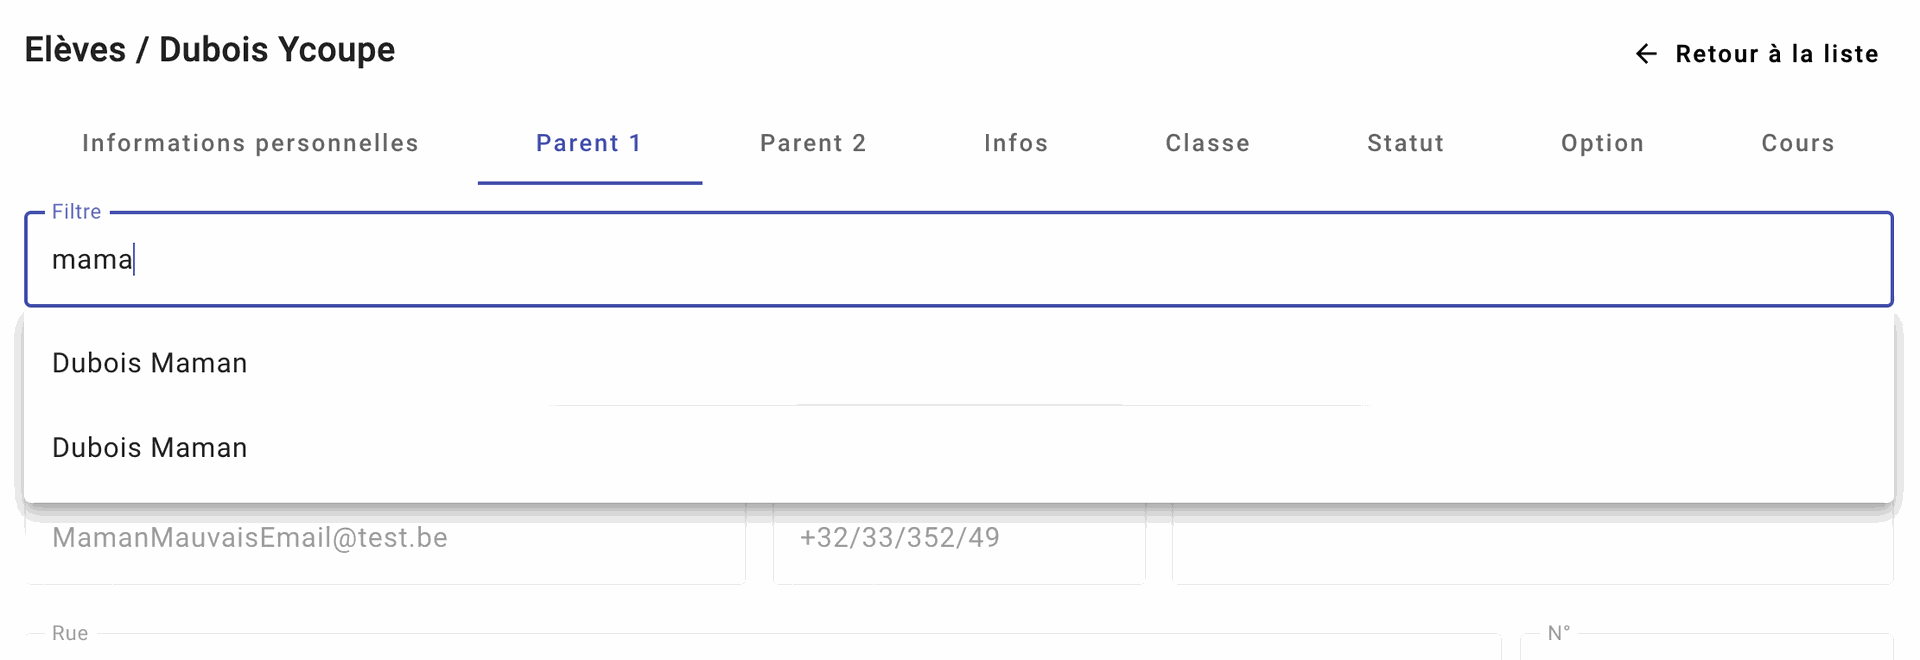Focus the Rue address field

[x=760, y=646]
